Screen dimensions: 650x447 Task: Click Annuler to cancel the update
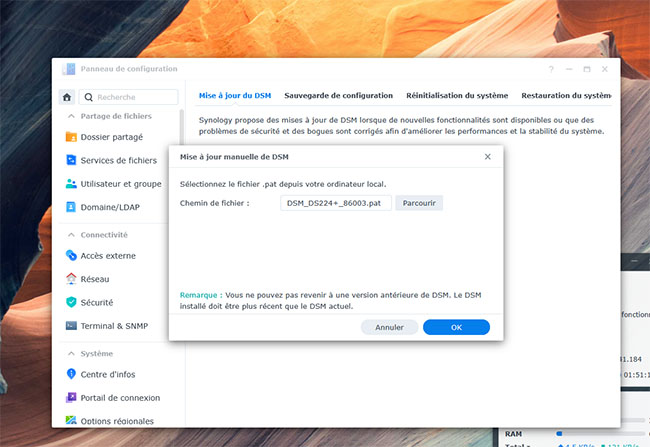coord(389,327)
